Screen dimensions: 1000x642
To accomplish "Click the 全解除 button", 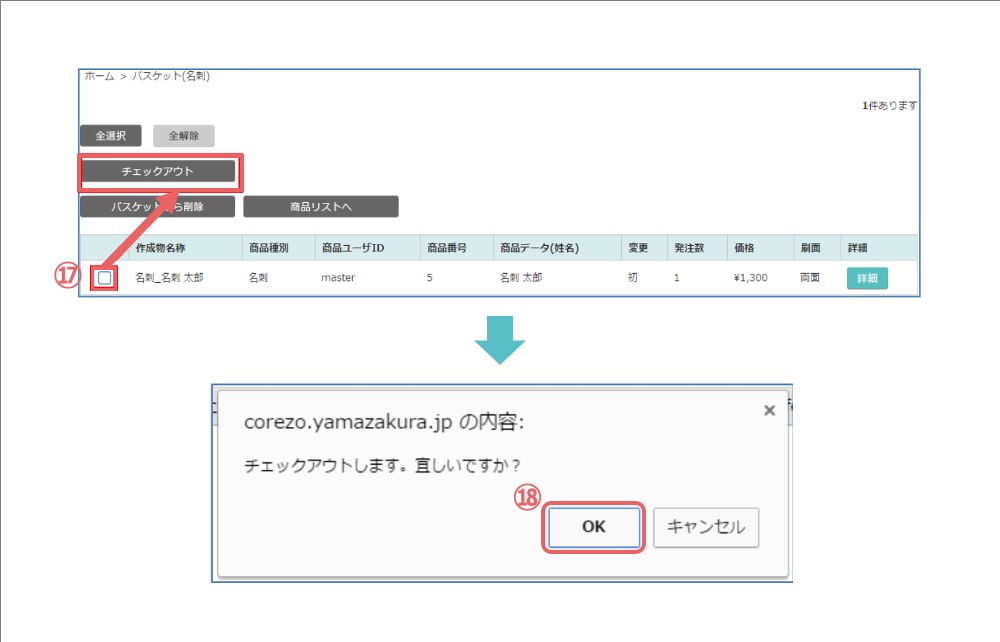I will coord(184,136).
